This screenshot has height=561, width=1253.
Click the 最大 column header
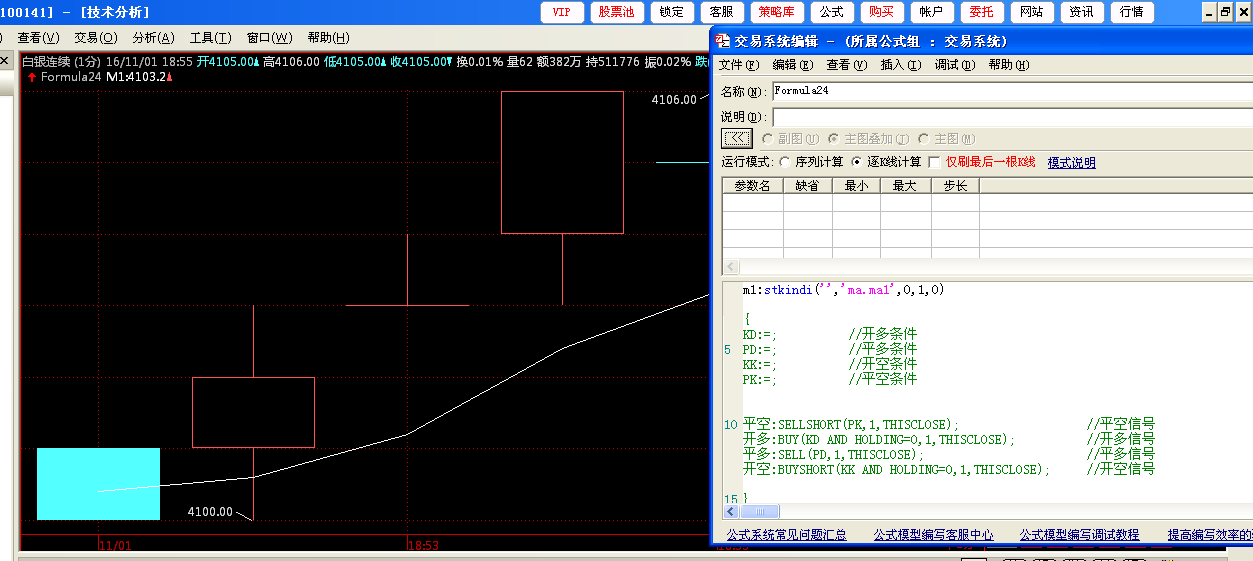click(905, 186)
